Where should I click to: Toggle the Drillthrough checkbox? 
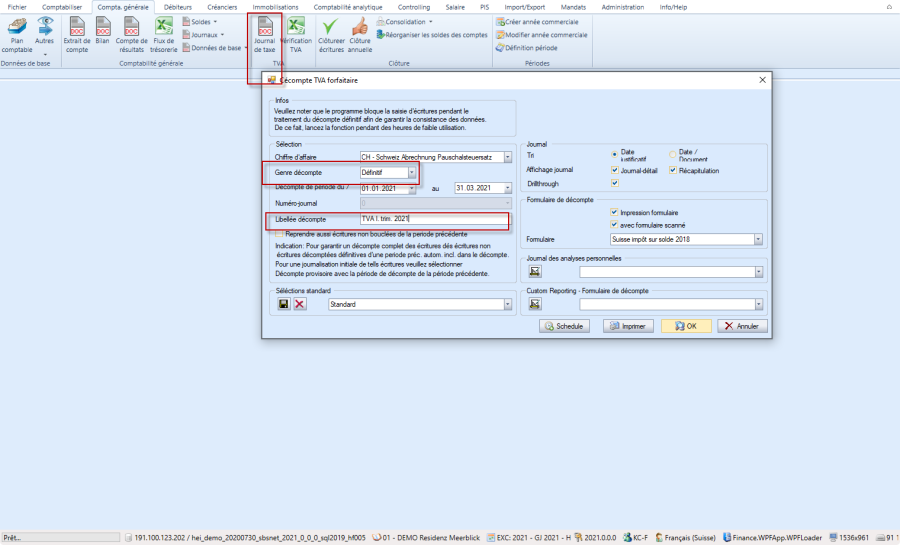point(615,183)
